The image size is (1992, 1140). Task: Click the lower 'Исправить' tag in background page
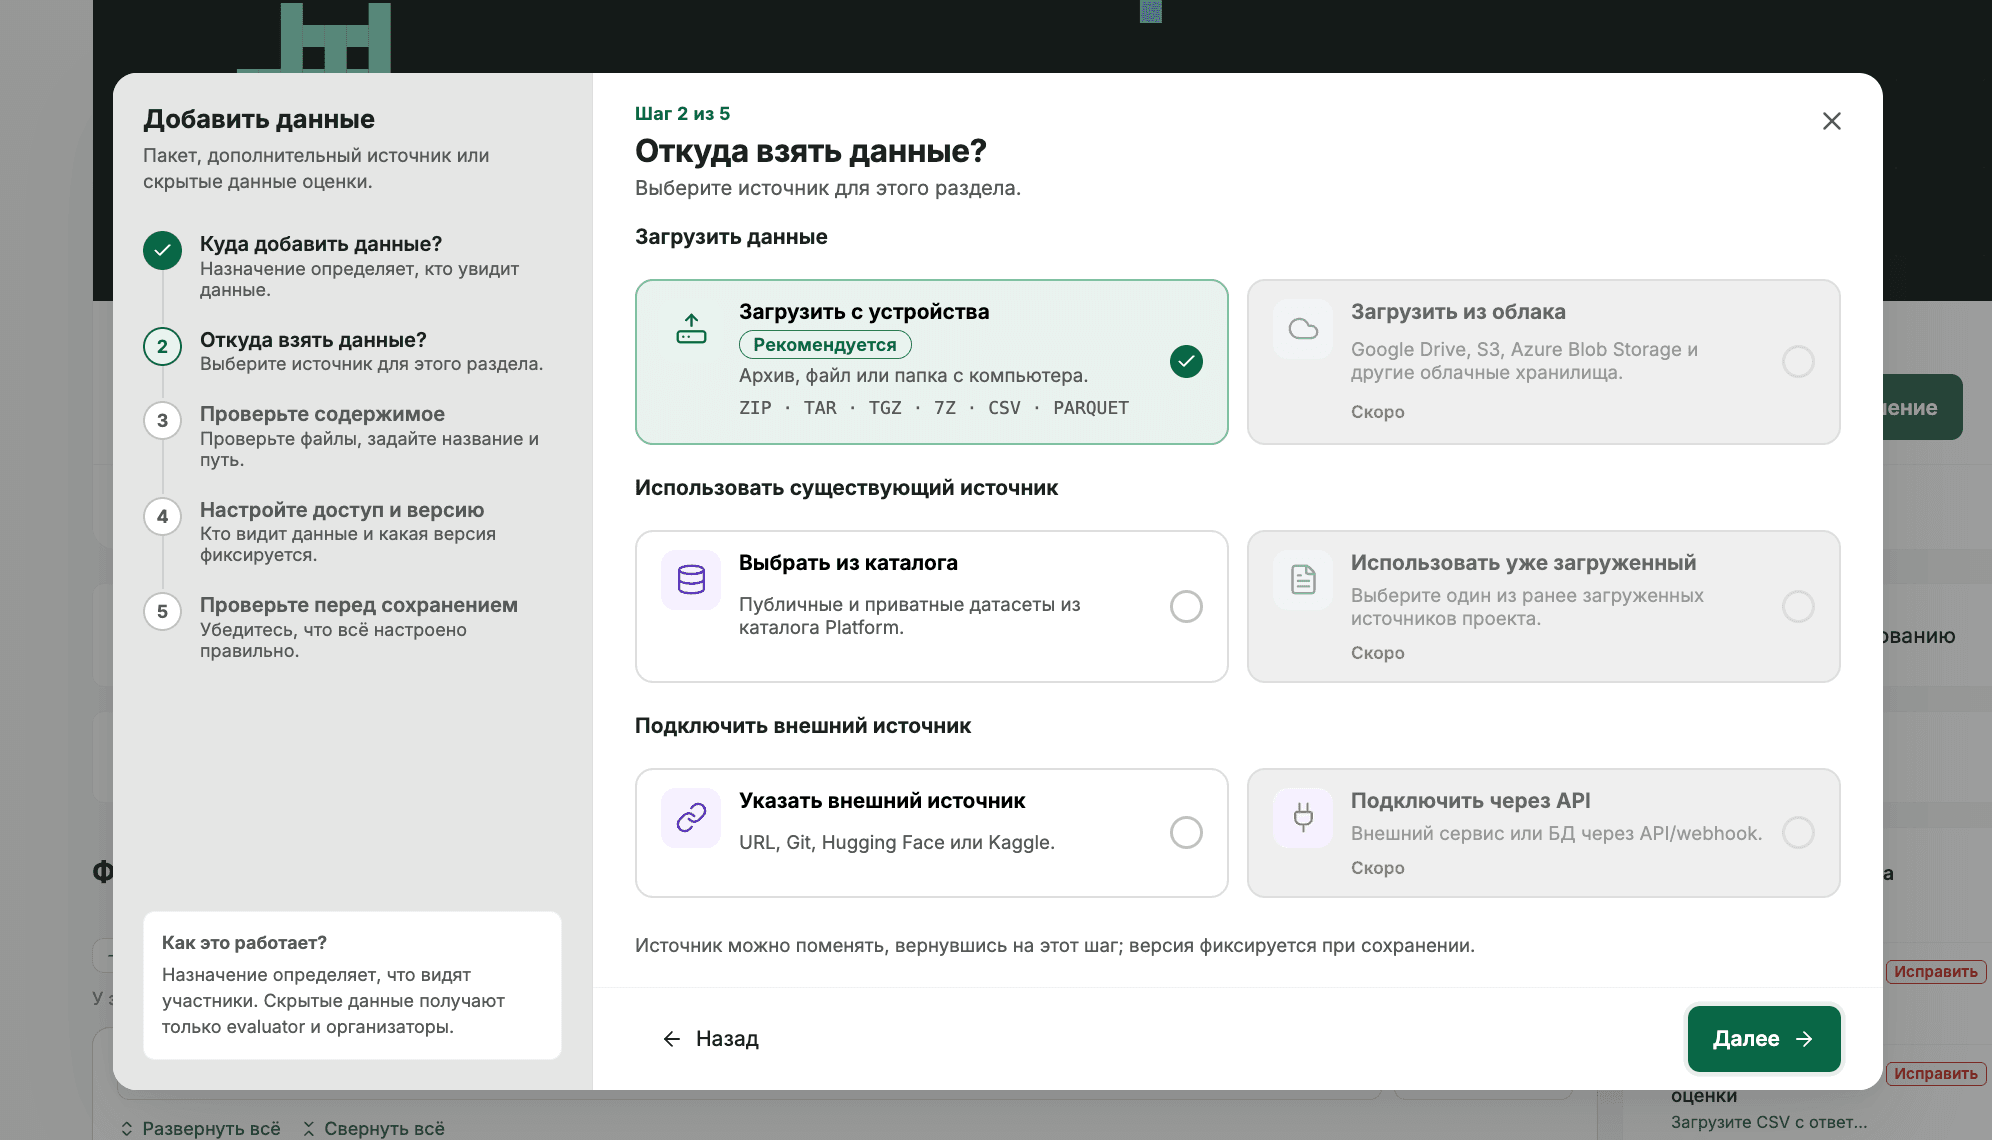[x=1936, y=1074]
